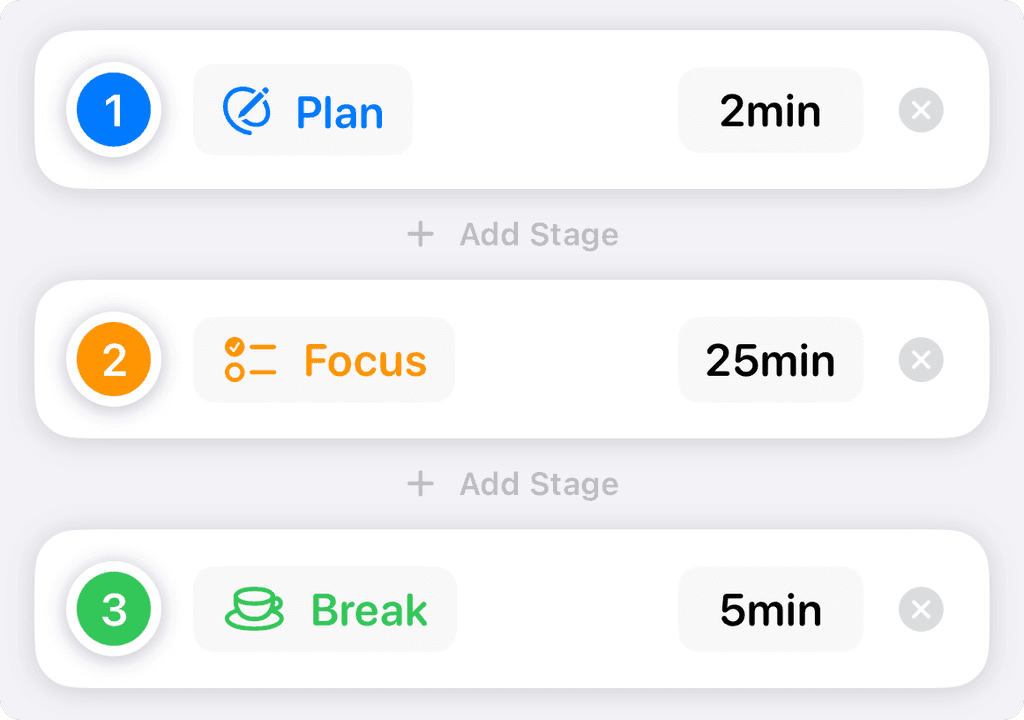Click the 25min duration field for Focus
The image size is (1024, 720).
[x=770, y=360]
